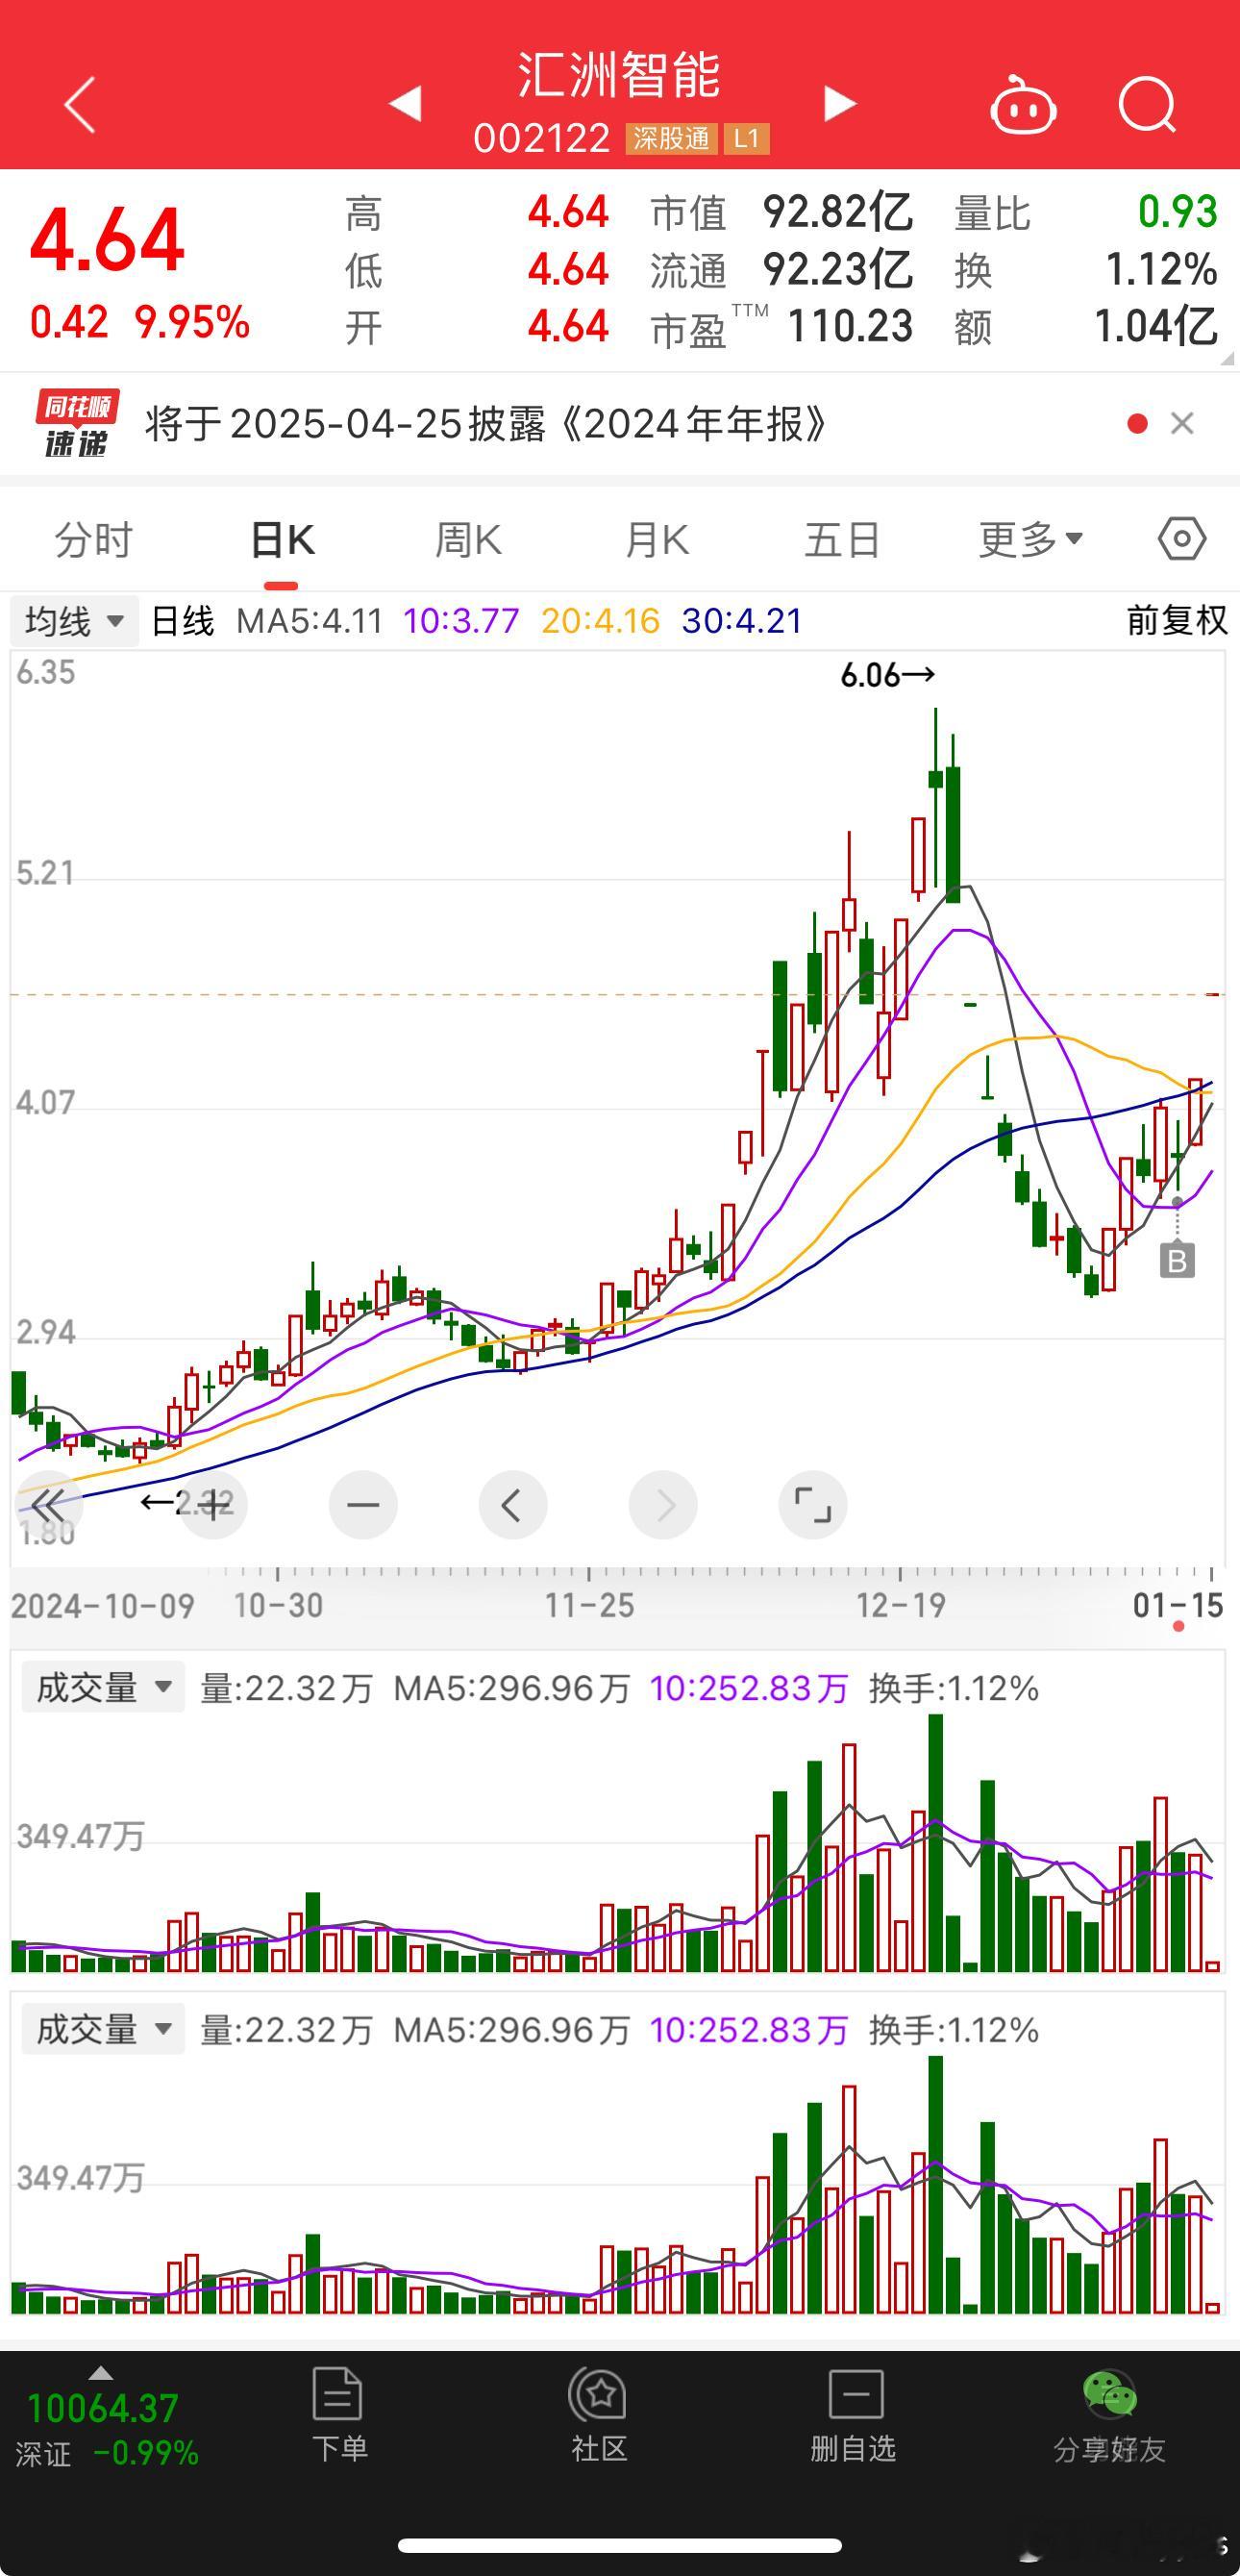Zoom out chart with minus button

click(363, 1505)
